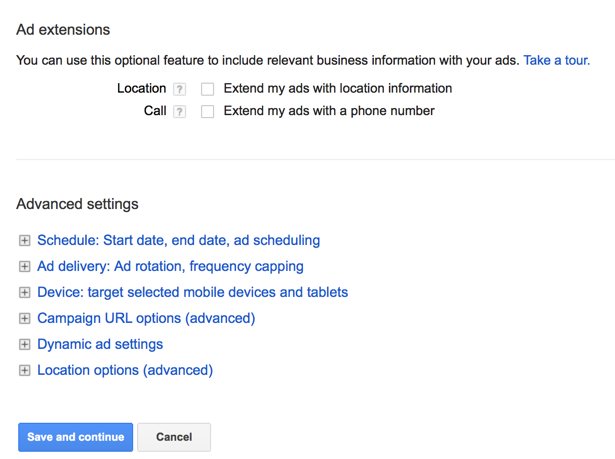The image size is (615, 459).
Task: Open the 'Location options (advanced)' text link
Action: (125, 370)
